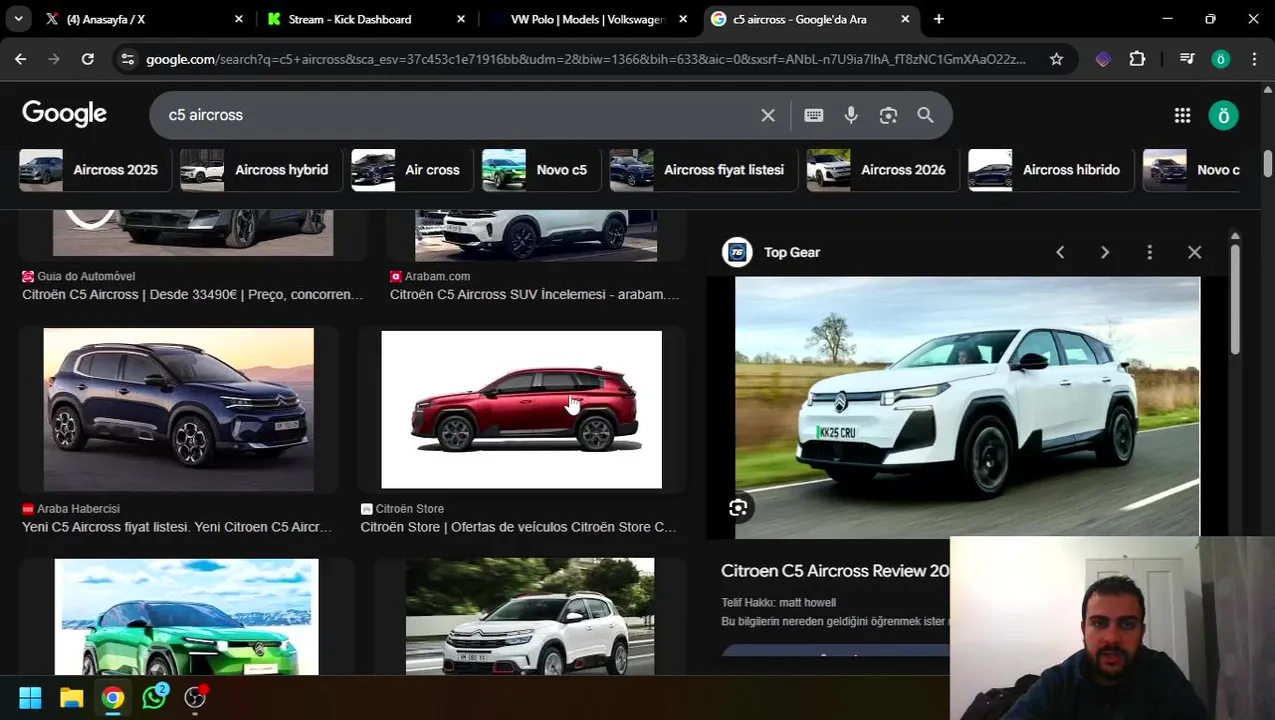The width and height of the screenshot is (1275, 720).
Task: Open the Chrome extensions puzzle menu
Action: [x=1137, y=59]
